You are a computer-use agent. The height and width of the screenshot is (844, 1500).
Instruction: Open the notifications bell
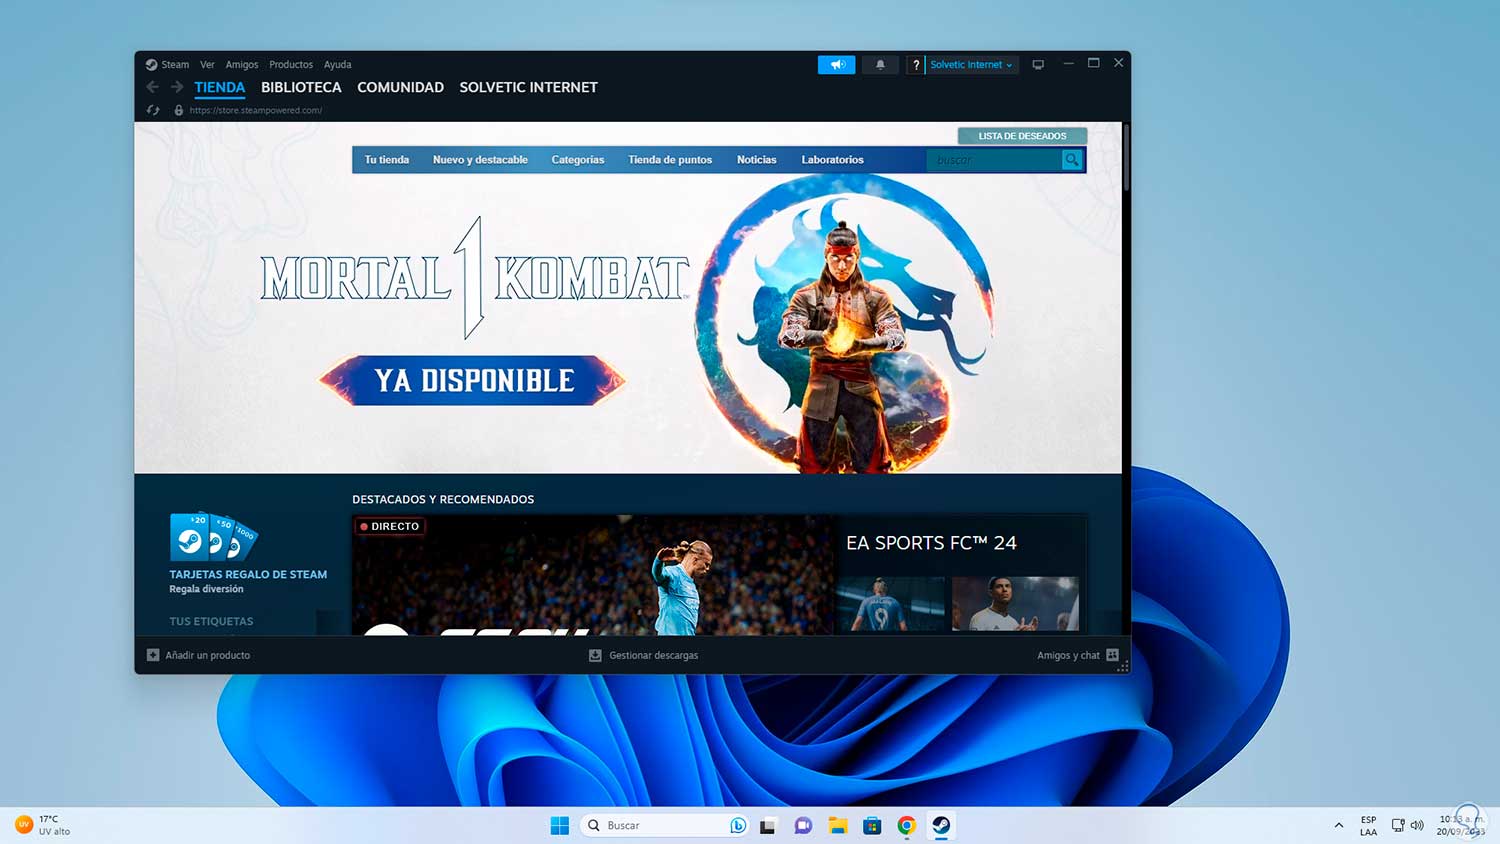click(x=880, y=65)
